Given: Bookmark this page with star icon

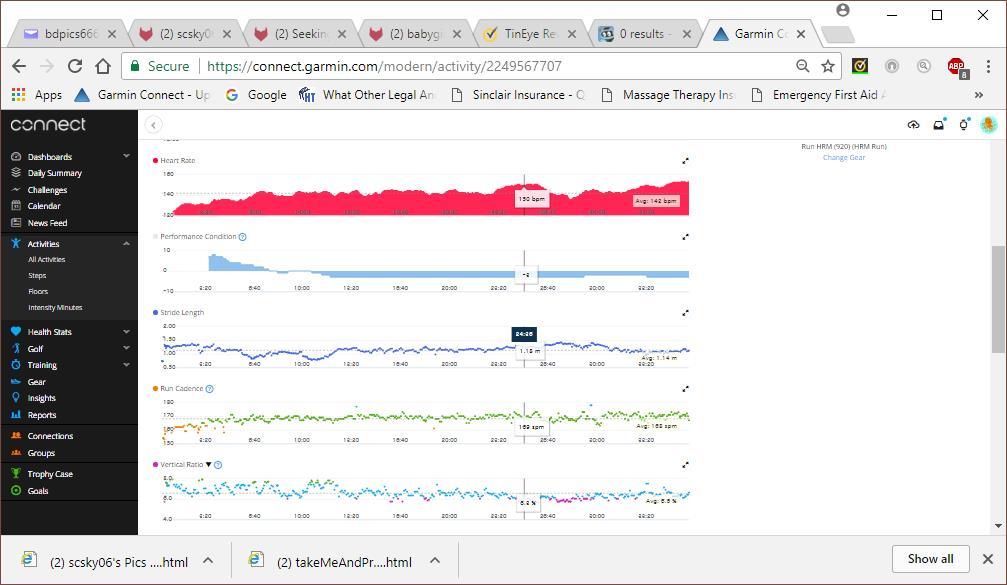Looking at the screenshot, I should [x=828, y=66].
